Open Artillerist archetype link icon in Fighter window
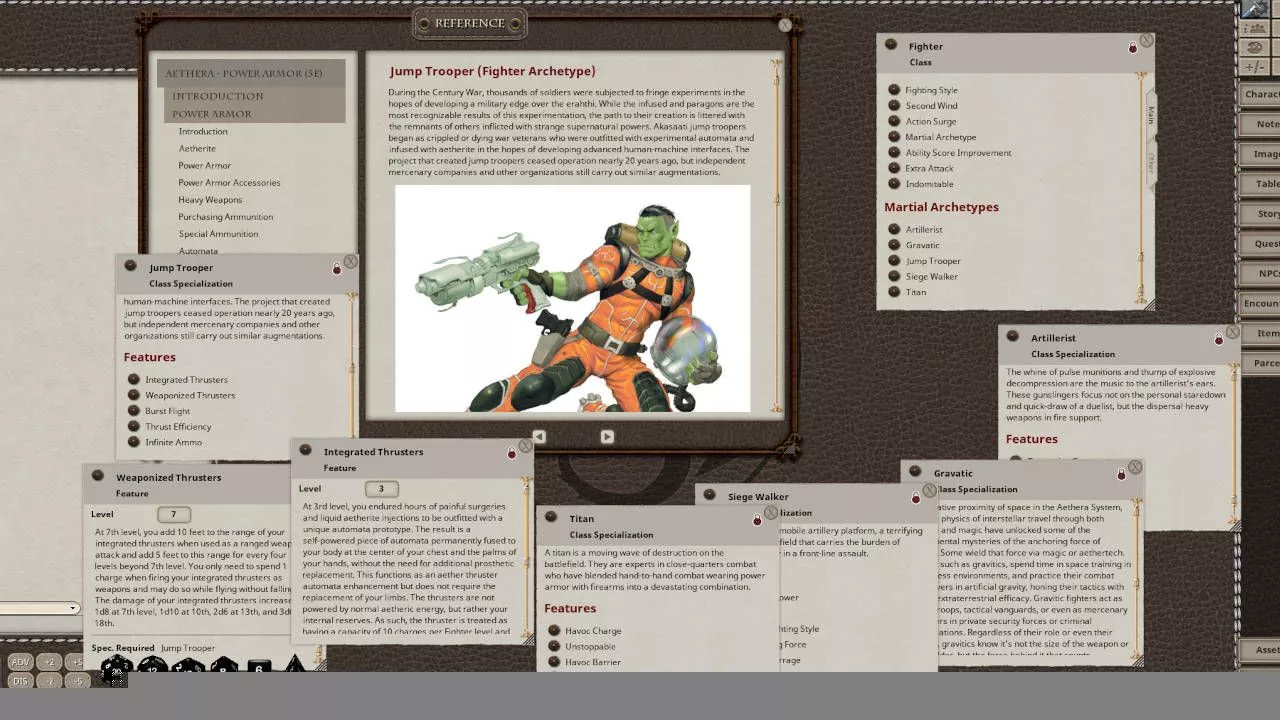Screen dimensions: 1280x720 point(894,229)
